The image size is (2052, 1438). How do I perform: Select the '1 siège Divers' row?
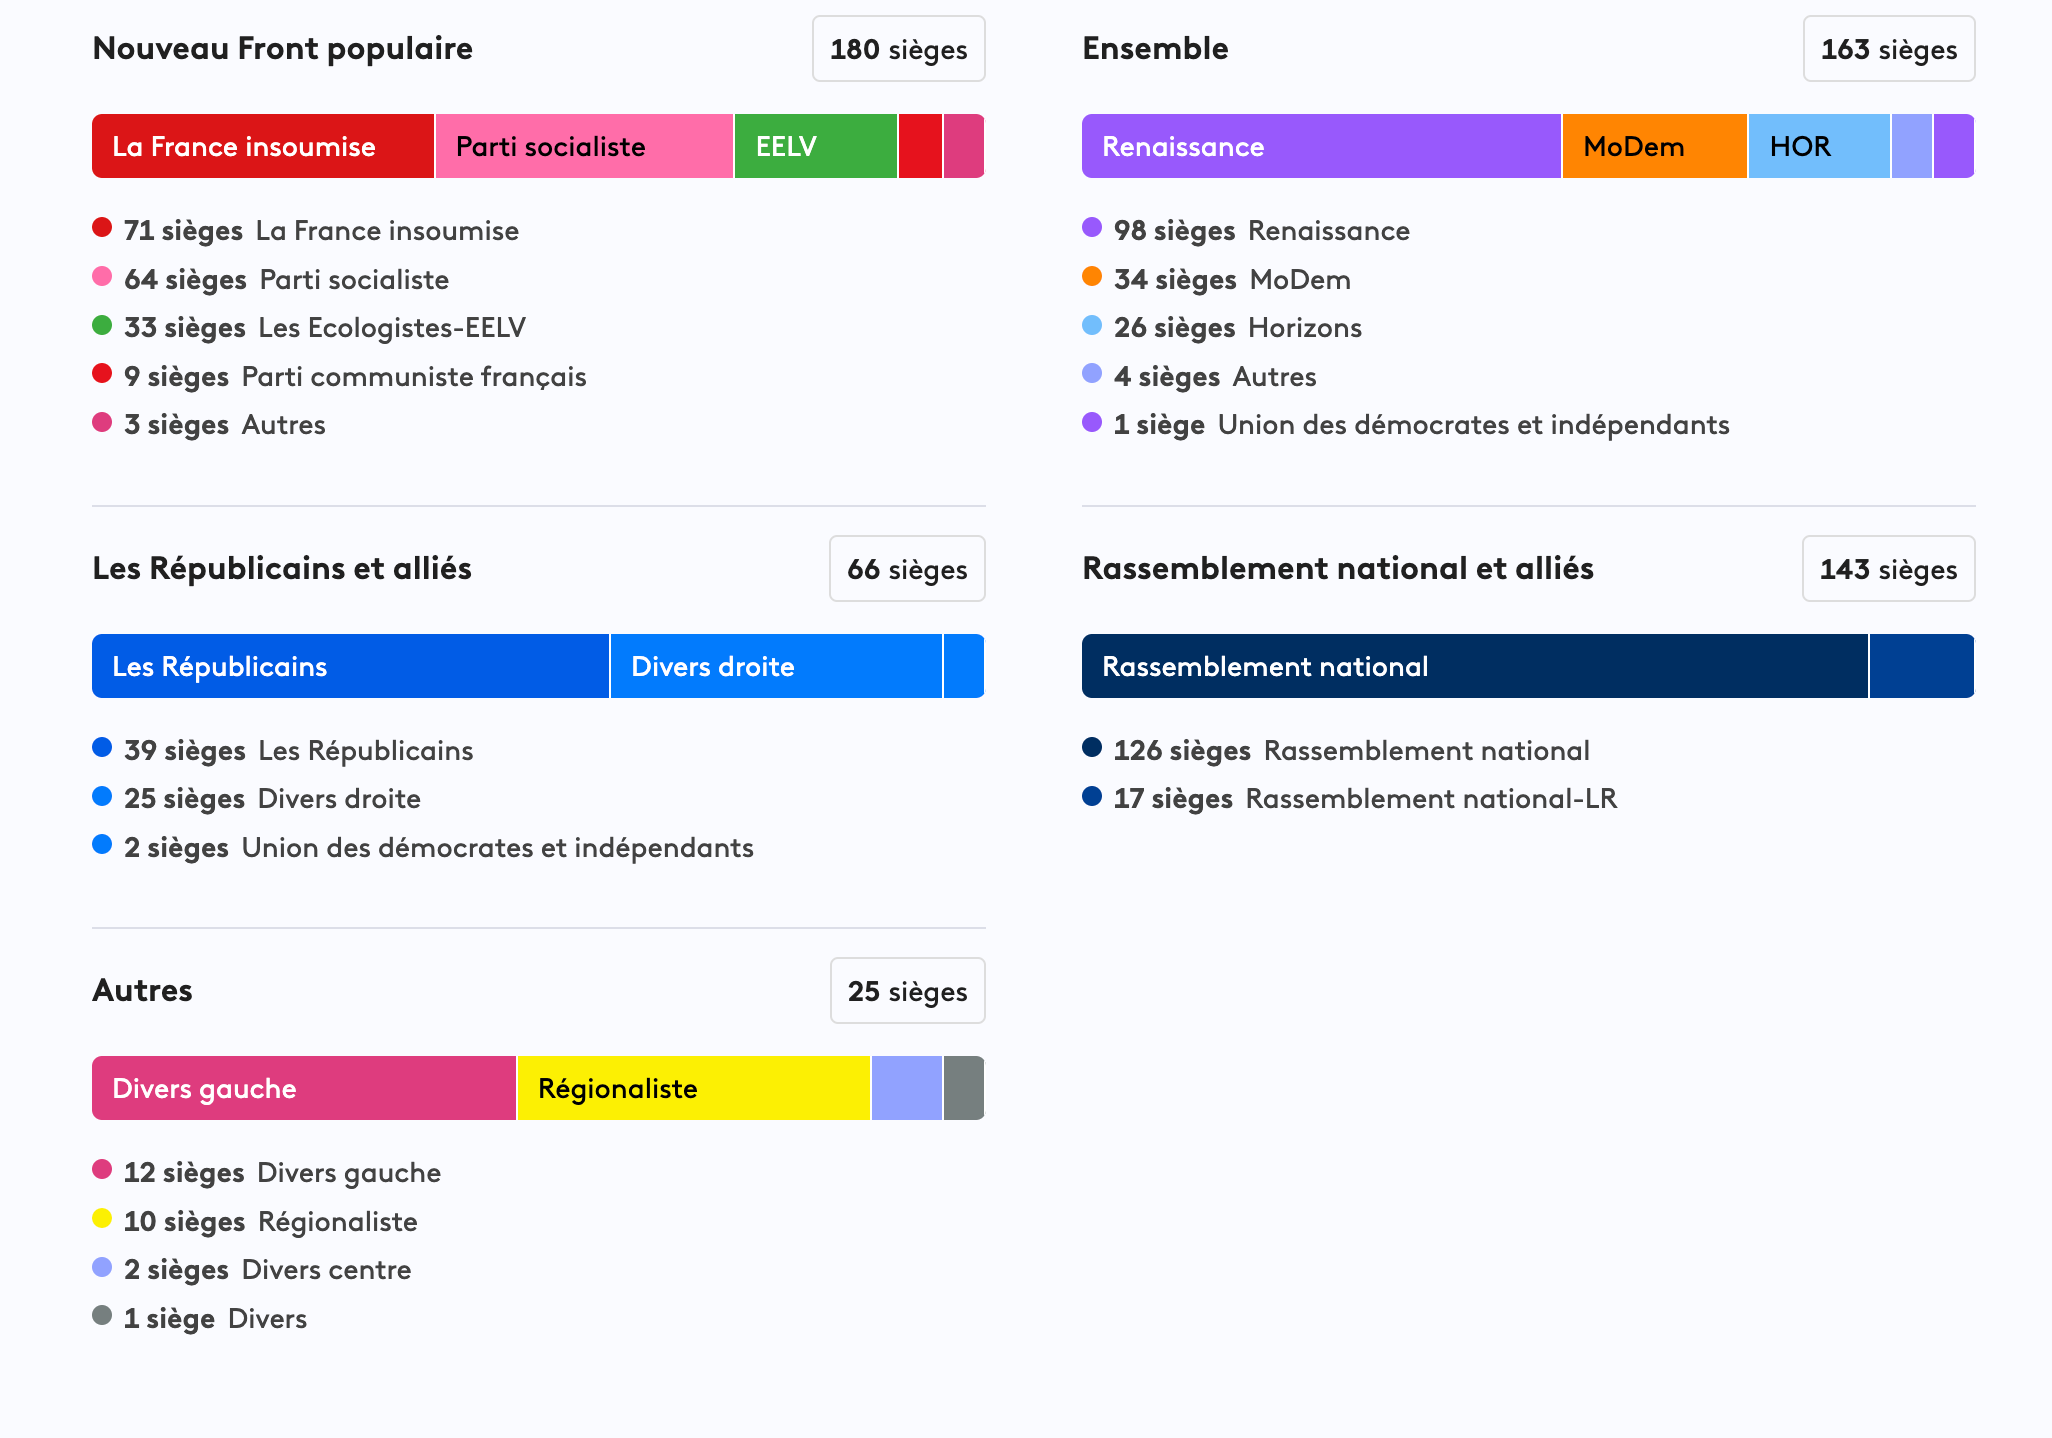coord(200,1318)
